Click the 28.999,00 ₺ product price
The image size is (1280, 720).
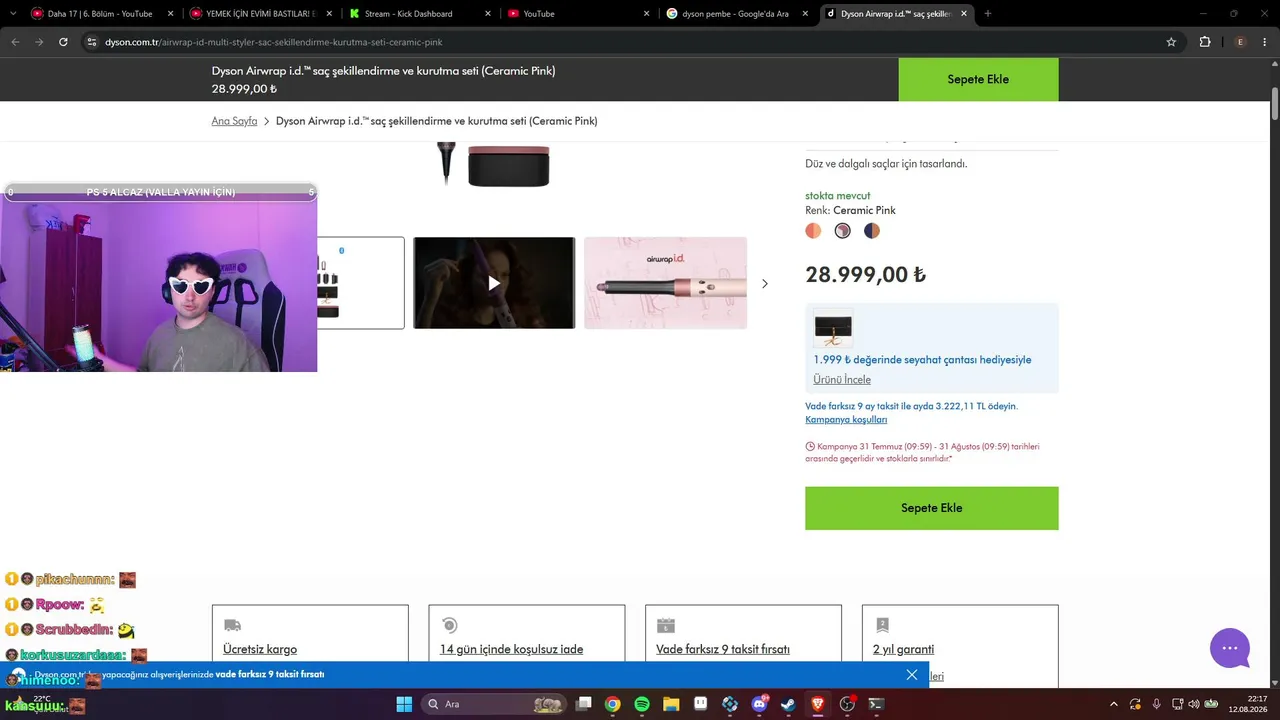tap(866, 275)
